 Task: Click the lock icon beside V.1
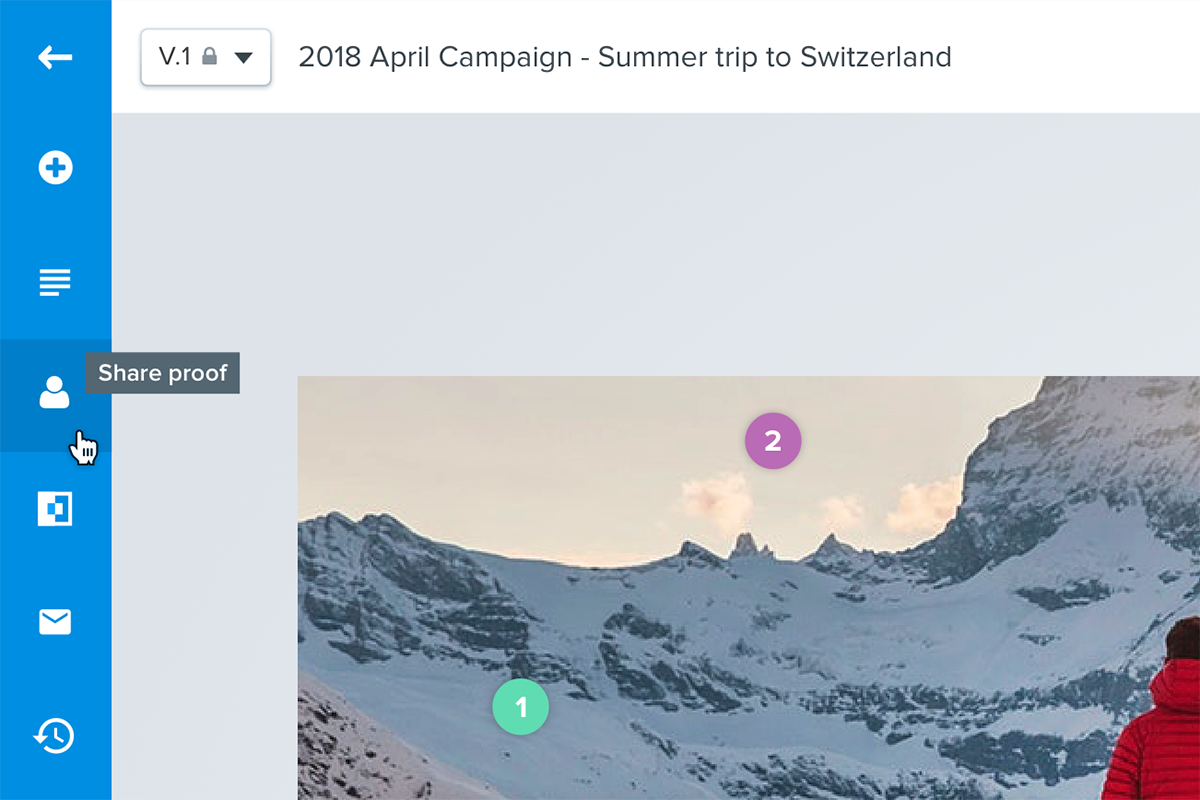click(209, 57)
